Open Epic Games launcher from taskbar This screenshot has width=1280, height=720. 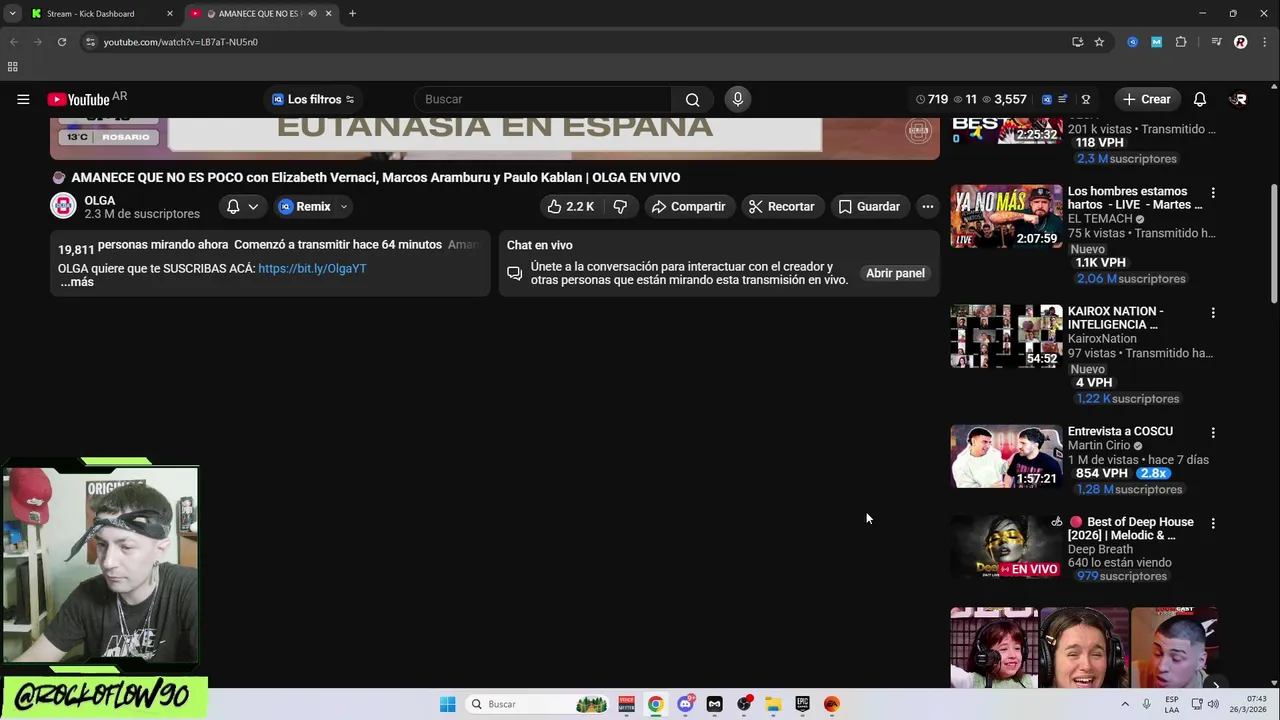point(802,704)
